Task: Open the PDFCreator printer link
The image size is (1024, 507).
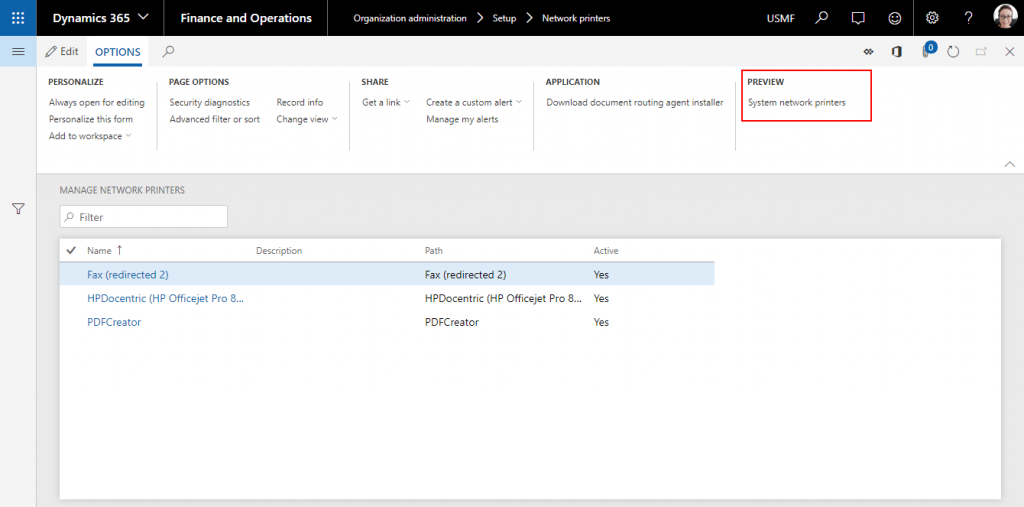Action: [x=114, y=322]
